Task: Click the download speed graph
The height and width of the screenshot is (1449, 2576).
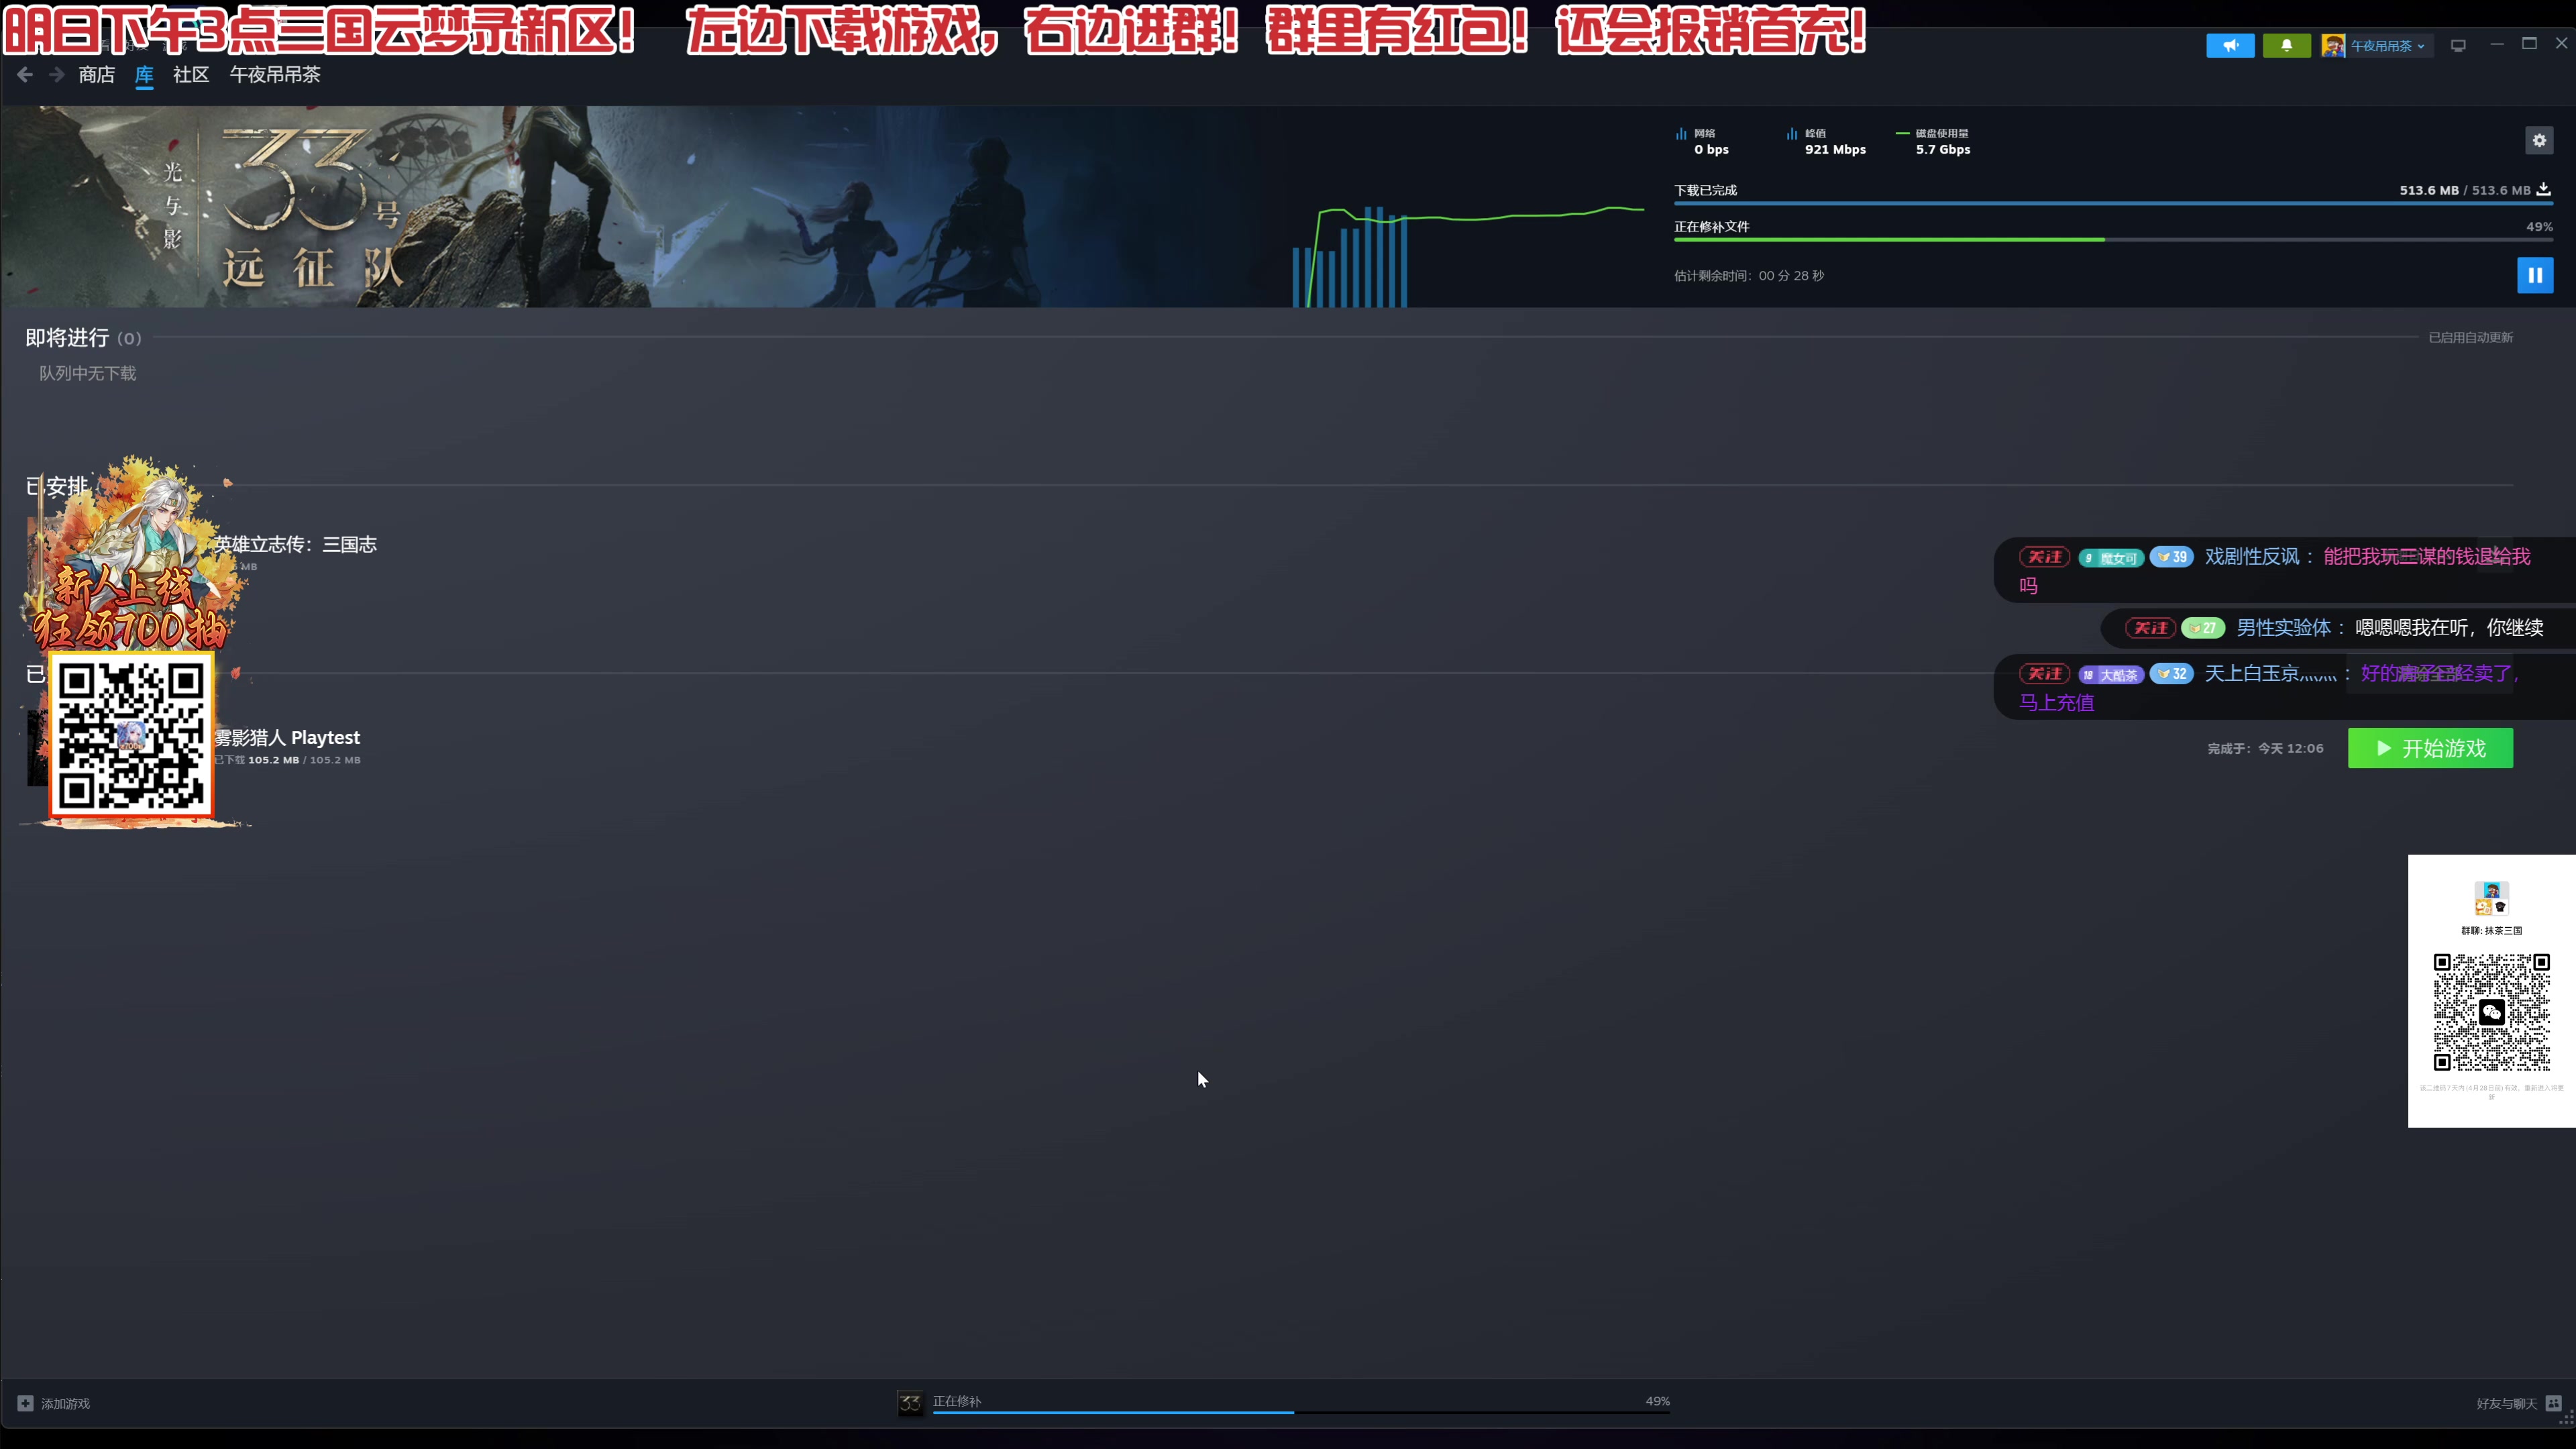Action: [x=1468, y=255]
